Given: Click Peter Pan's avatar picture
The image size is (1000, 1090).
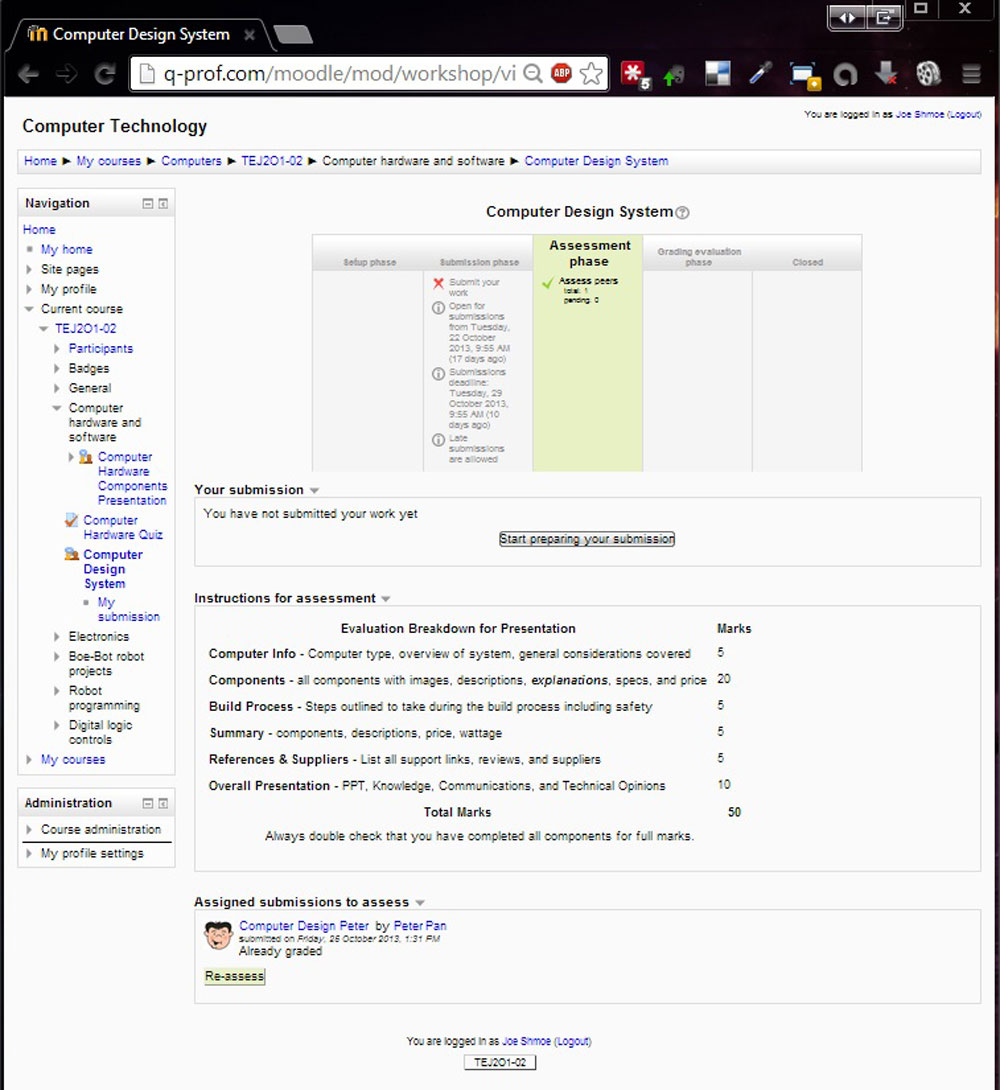Looking at the screenshot, I should coord(218,936).
